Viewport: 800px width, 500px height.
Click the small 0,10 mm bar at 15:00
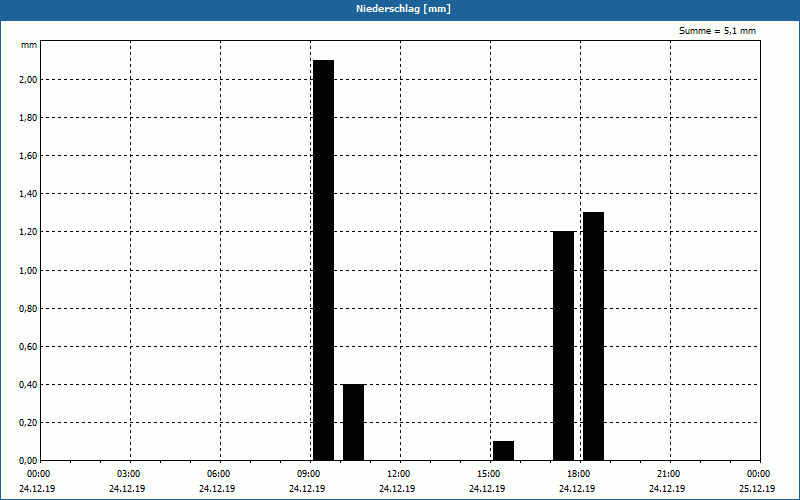coord(503,451)
